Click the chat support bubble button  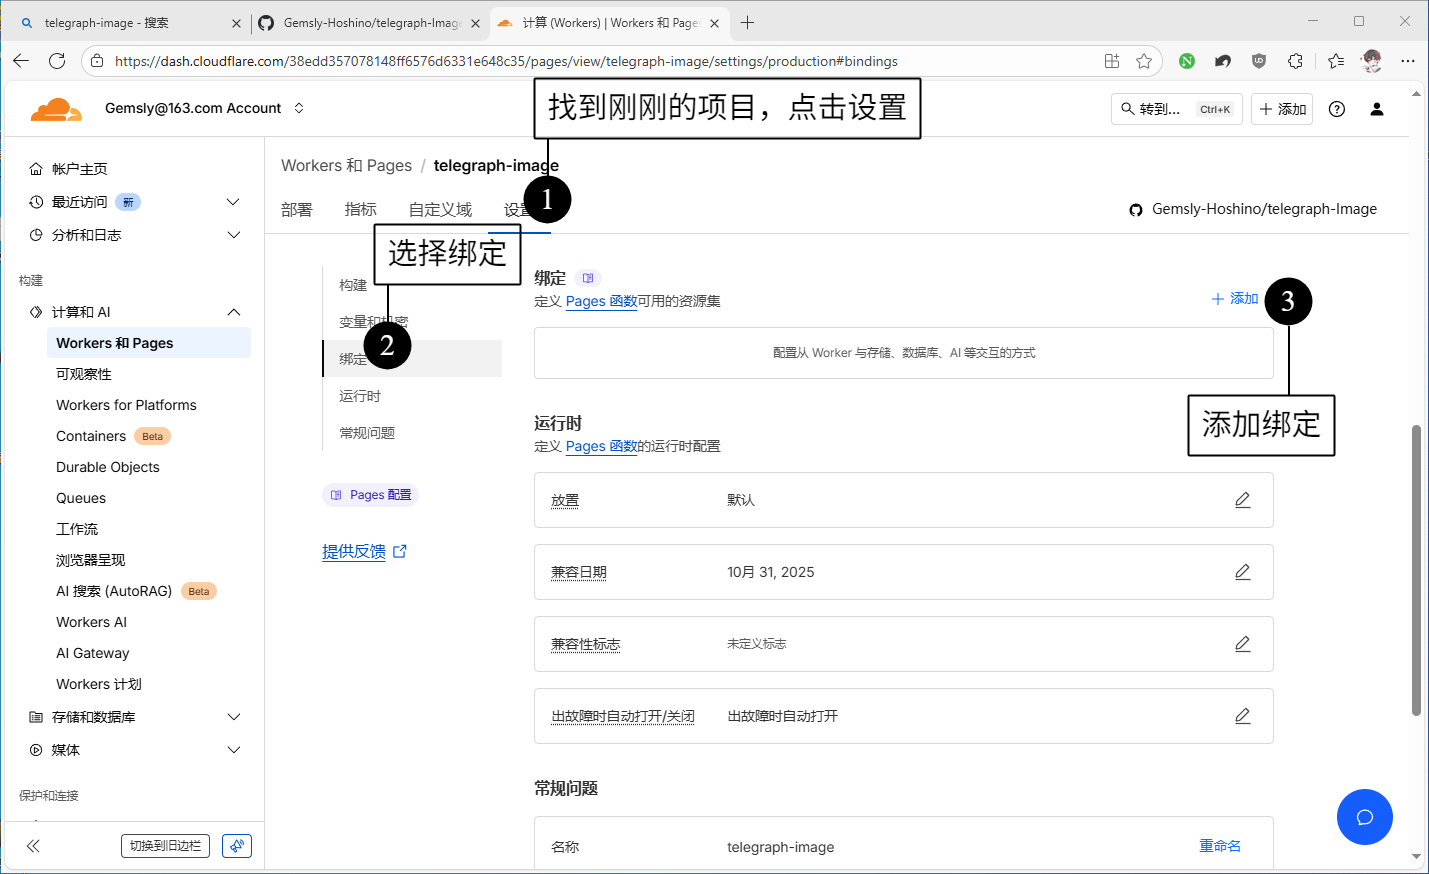1364,817
